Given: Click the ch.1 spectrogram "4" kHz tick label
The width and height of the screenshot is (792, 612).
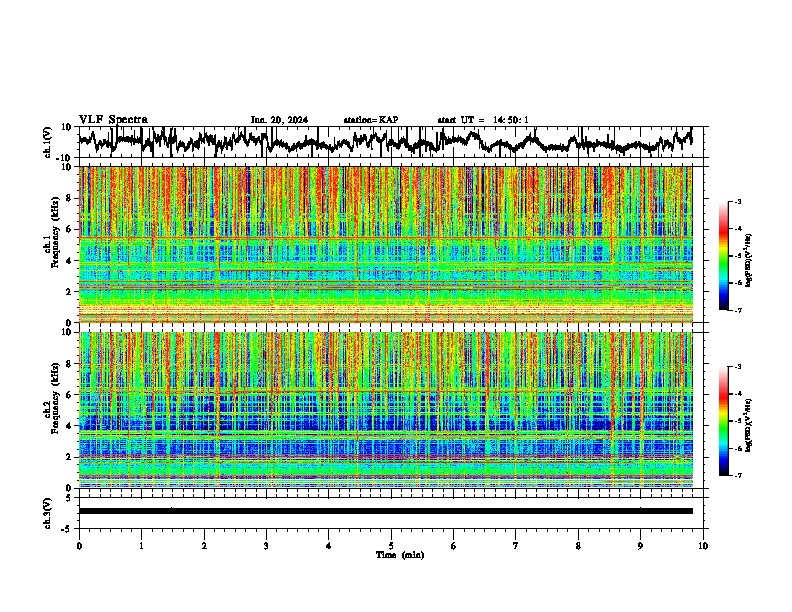Looking at the screenshot, I should click(x=70, y=261).
